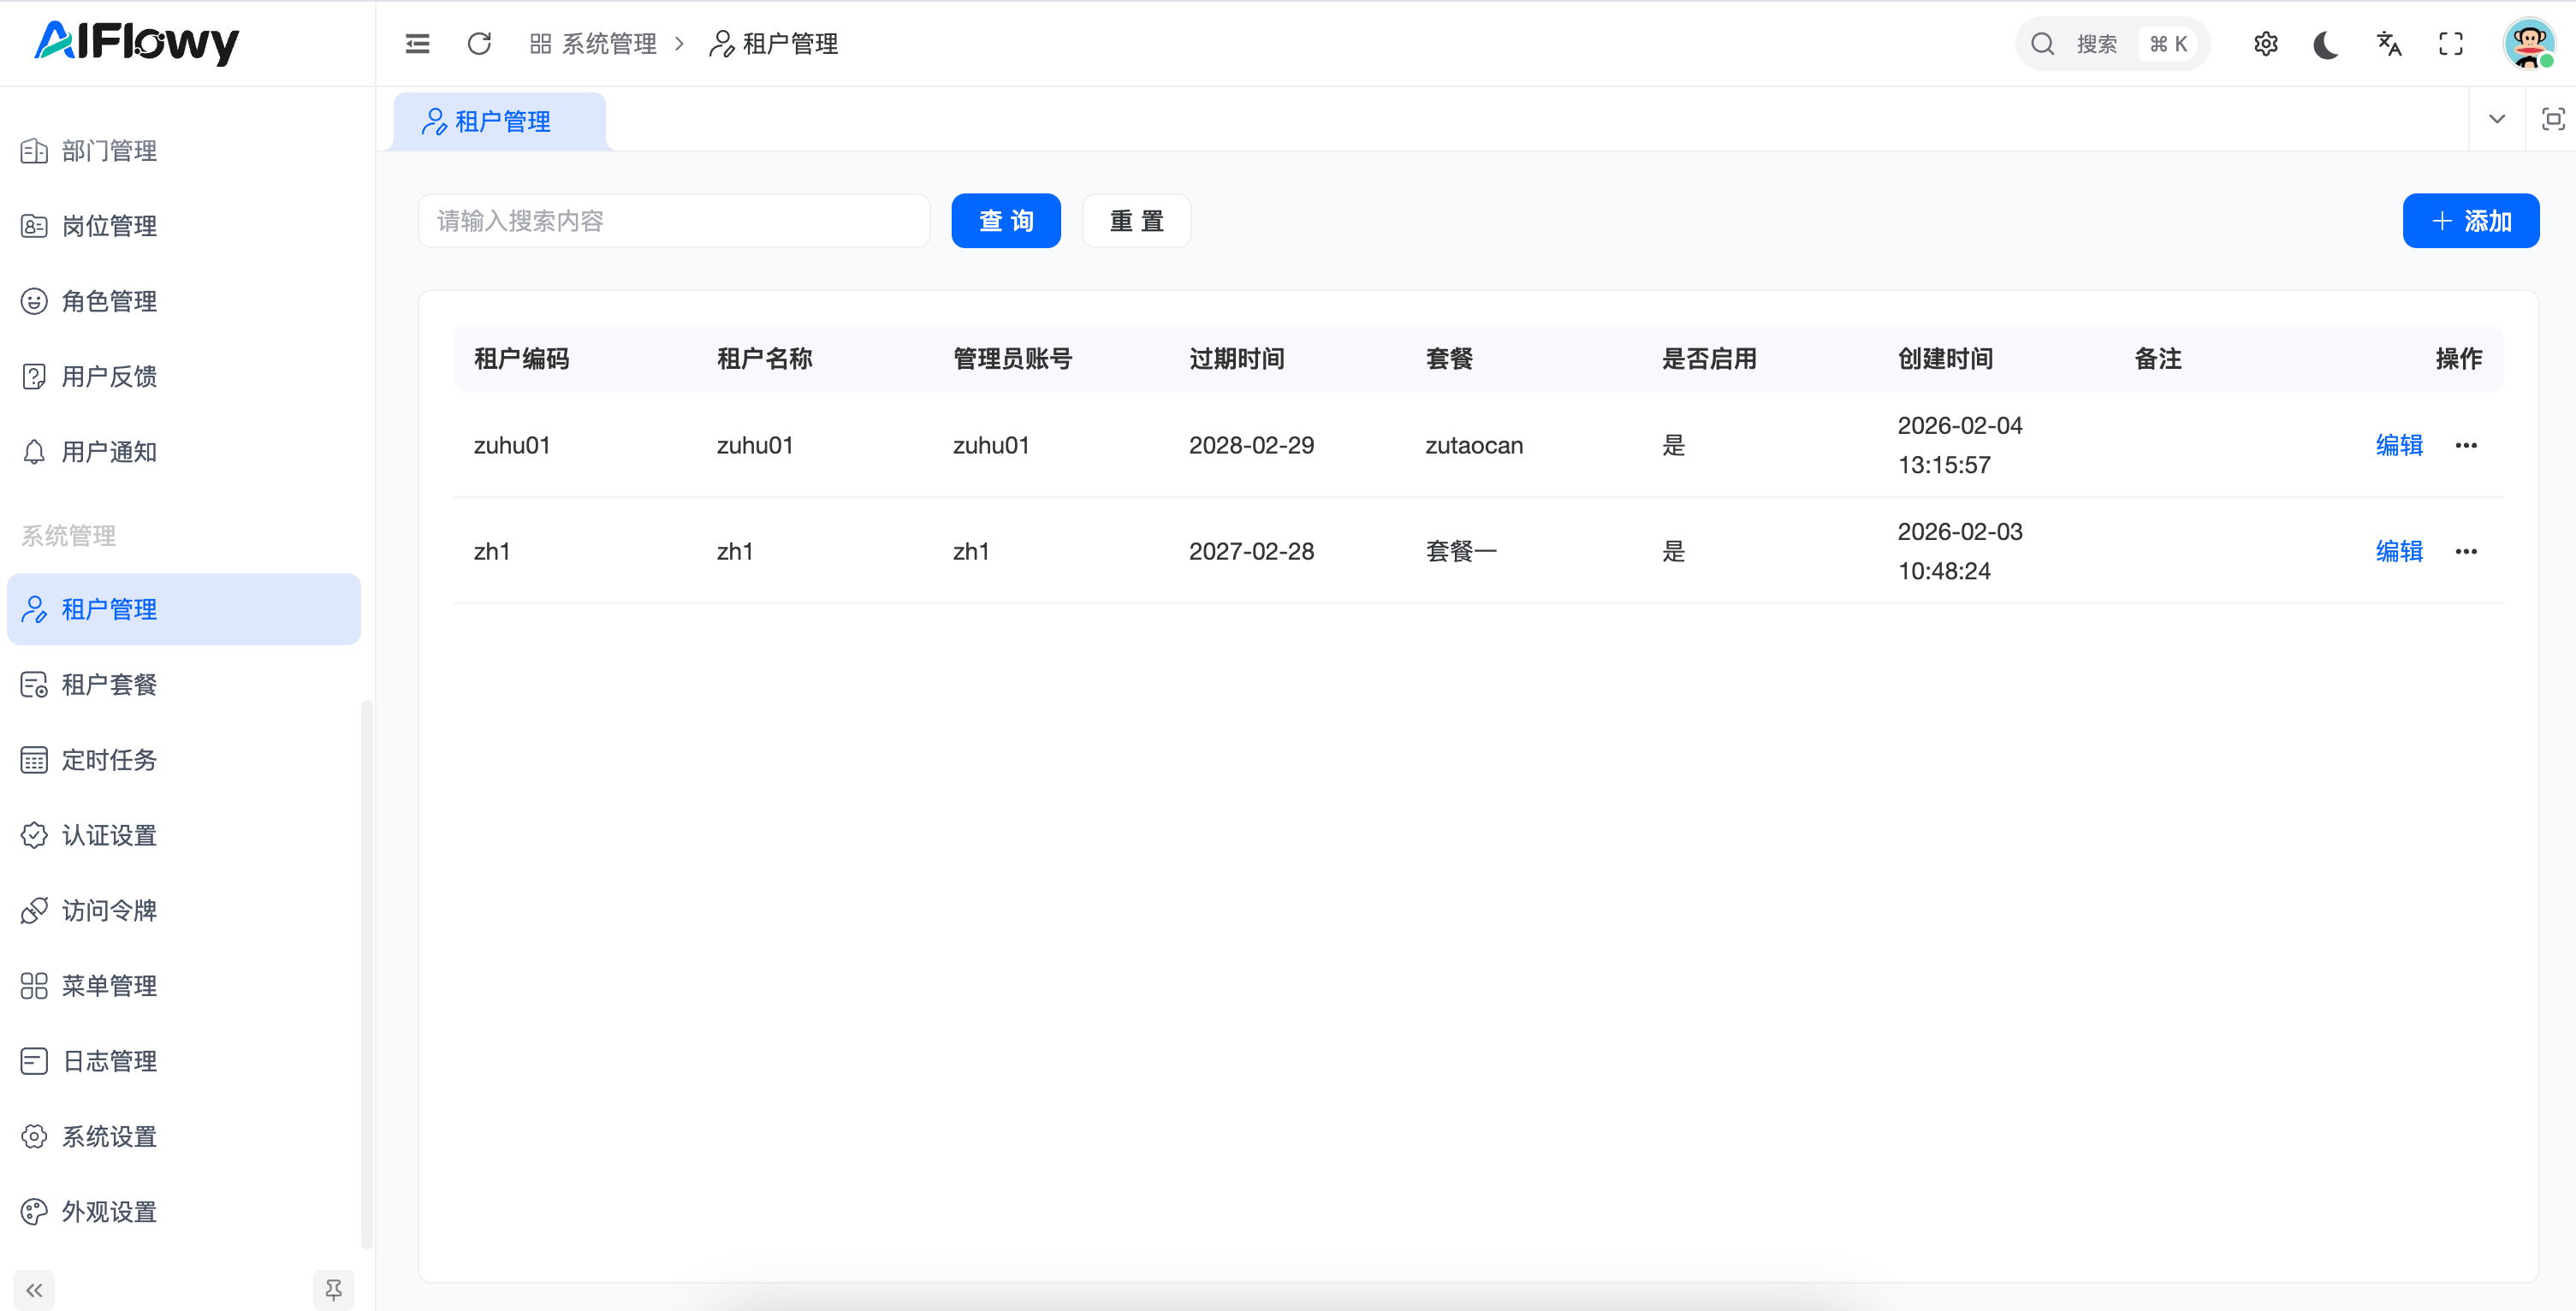This screenshot has width=2576, height=1311.
Task: Collapse sidebar with double-chevron button
Action: click(x=34, y=1289)
